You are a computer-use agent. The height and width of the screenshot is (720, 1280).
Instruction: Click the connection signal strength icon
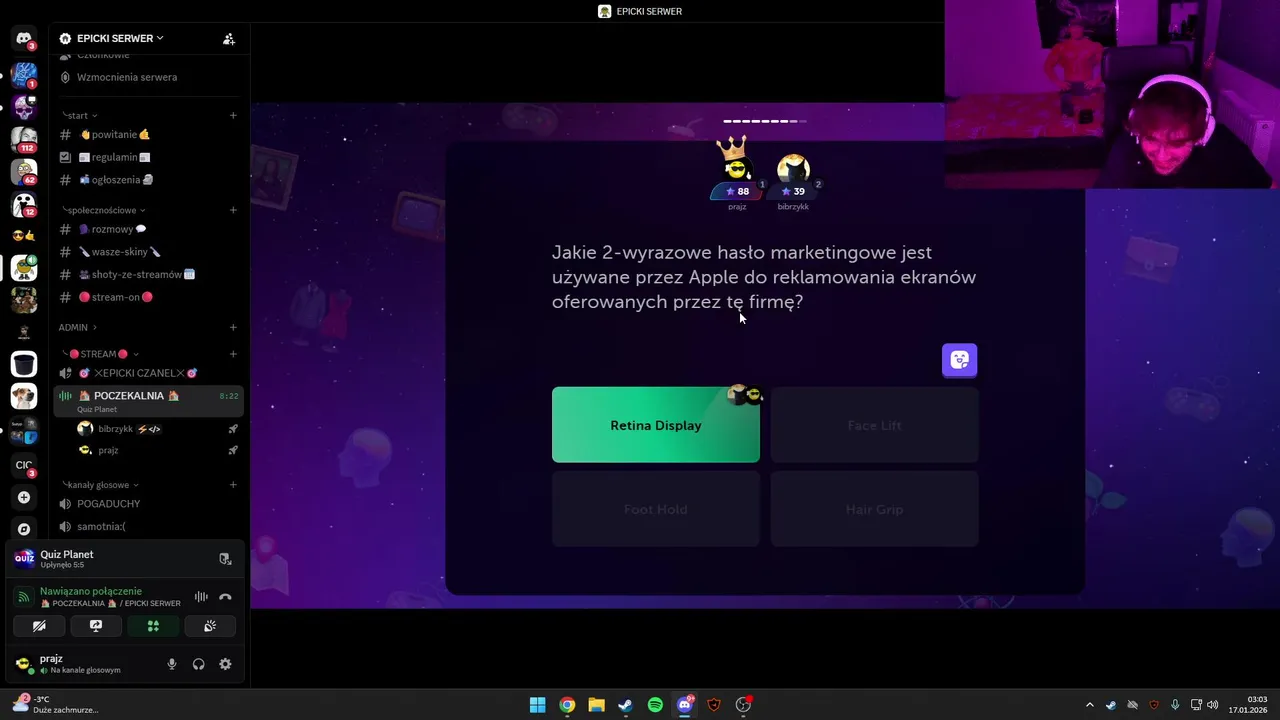(x=24, y=597)
